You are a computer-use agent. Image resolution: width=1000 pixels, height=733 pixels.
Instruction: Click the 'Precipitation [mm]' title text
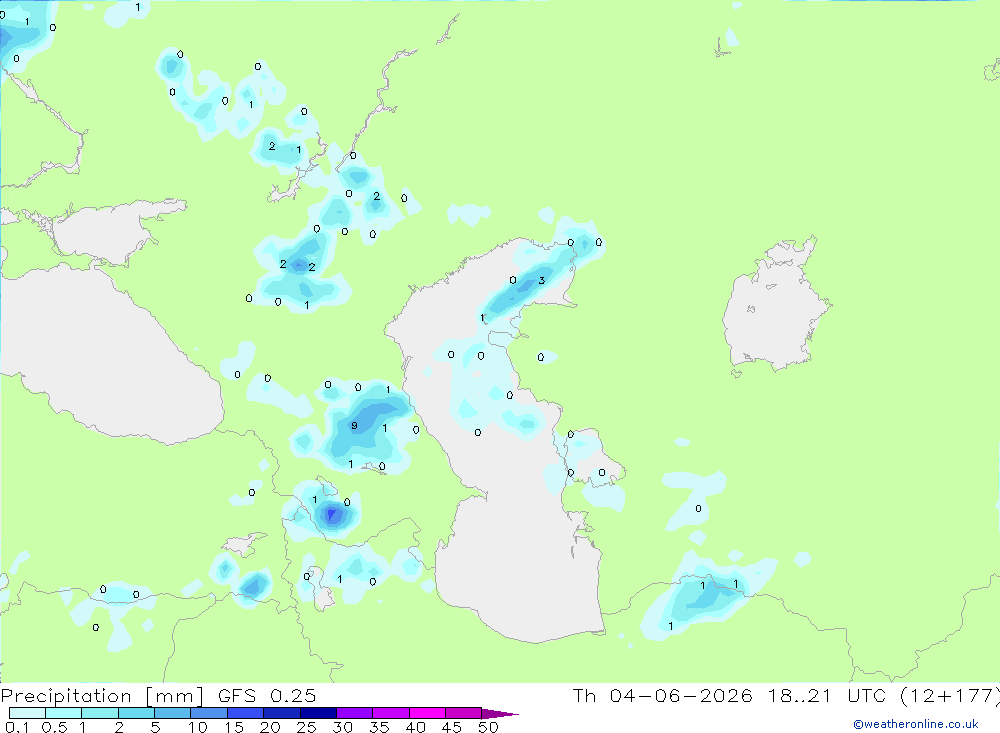(103, 696)
